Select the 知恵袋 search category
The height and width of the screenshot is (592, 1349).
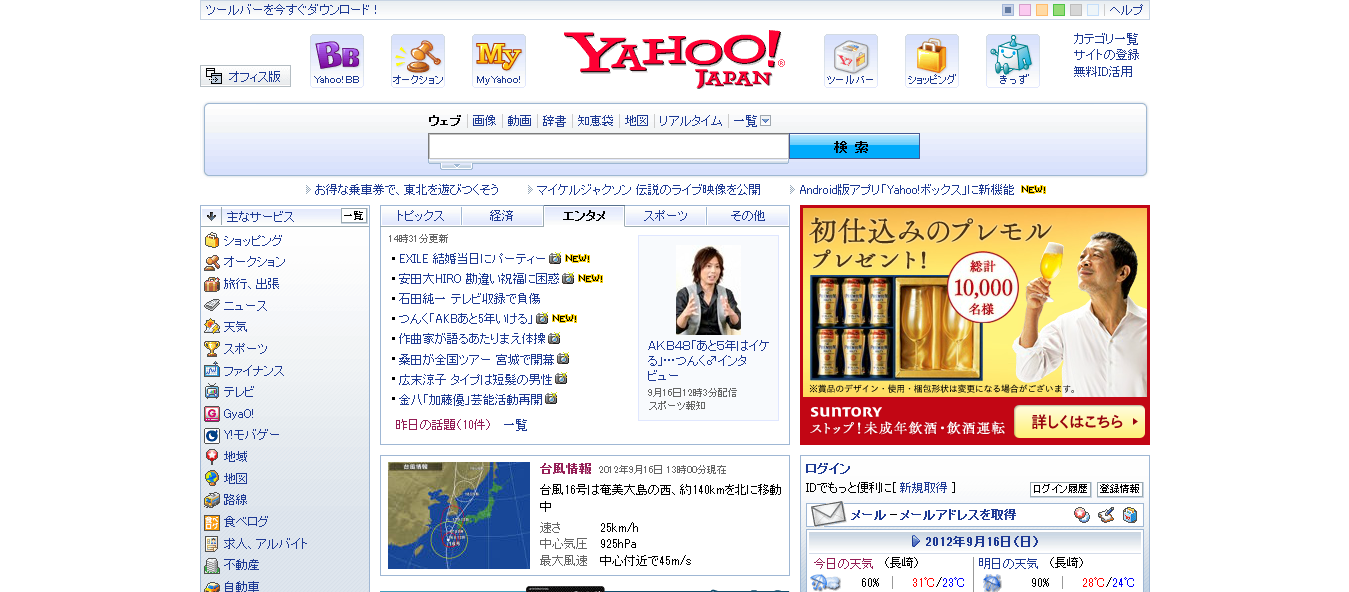(x=595, y=121)
